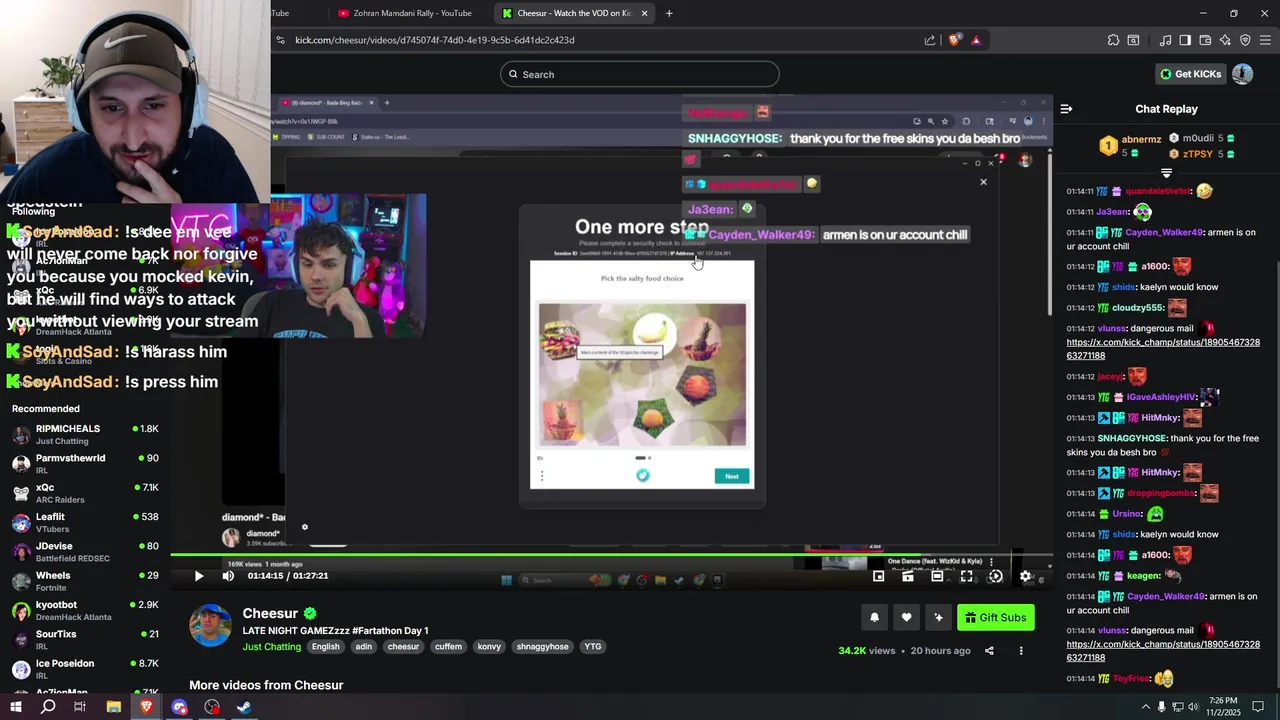The height and width of the screenshot is (720, 1280).
Task: Open Leo AI sparkle icon
Action: [1225, 40]
